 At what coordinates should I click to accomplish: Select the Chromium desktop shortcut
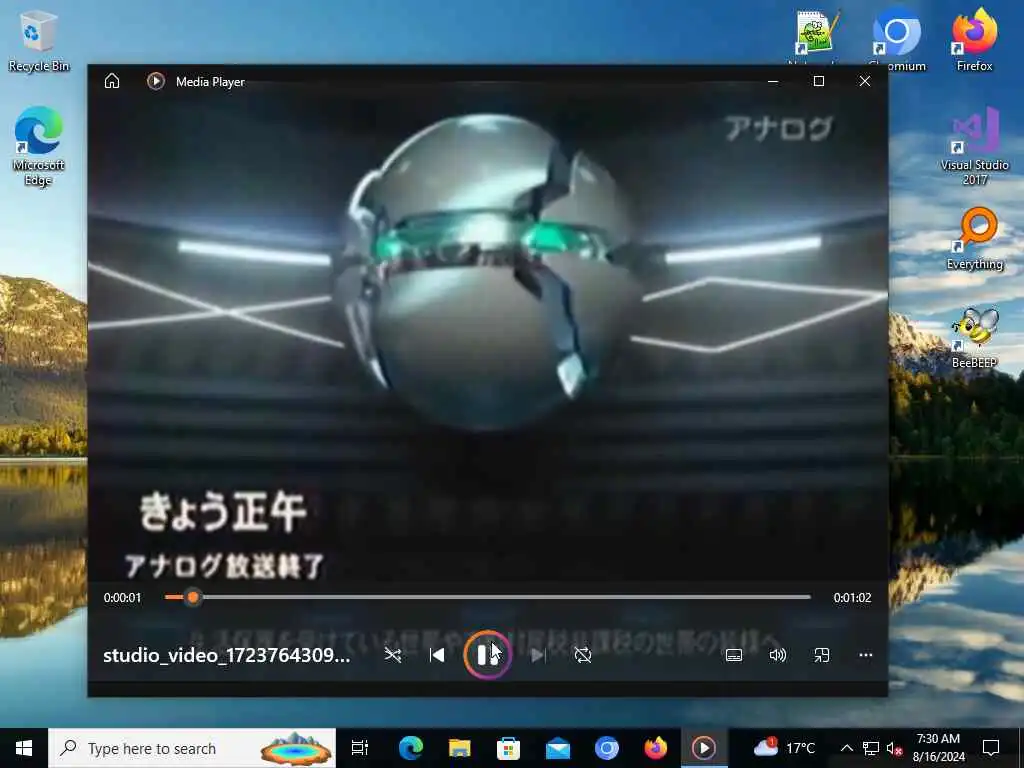897,40
